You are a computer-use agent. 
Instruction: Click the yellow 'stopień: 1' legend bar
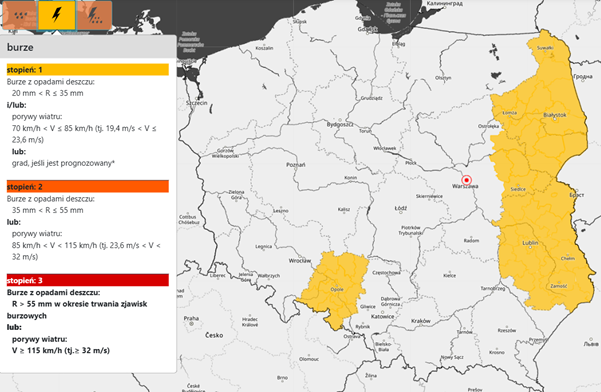pyautogui.click(x=88, y=69)
